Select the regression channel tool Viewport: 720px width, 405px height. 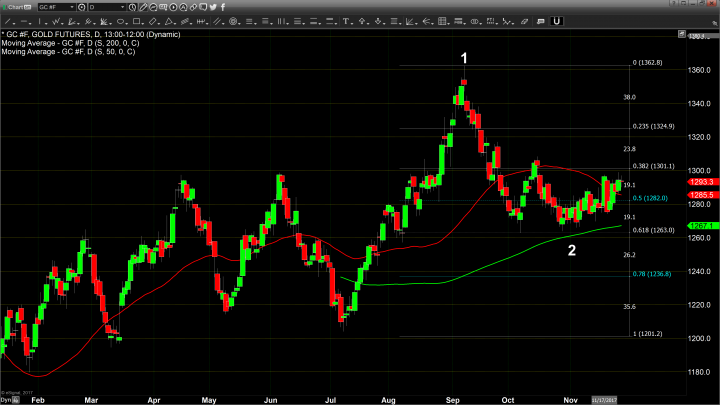pos(185,22)
